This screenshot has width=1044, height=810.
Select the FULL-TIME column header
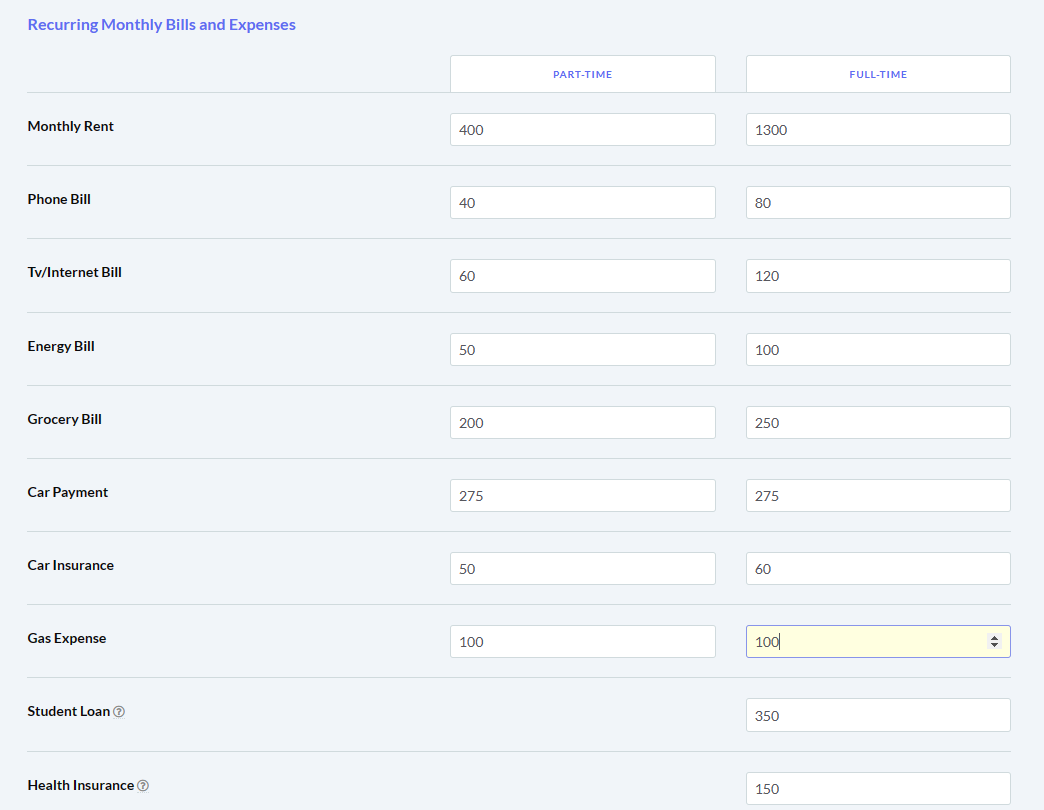(x=878, y=74)
